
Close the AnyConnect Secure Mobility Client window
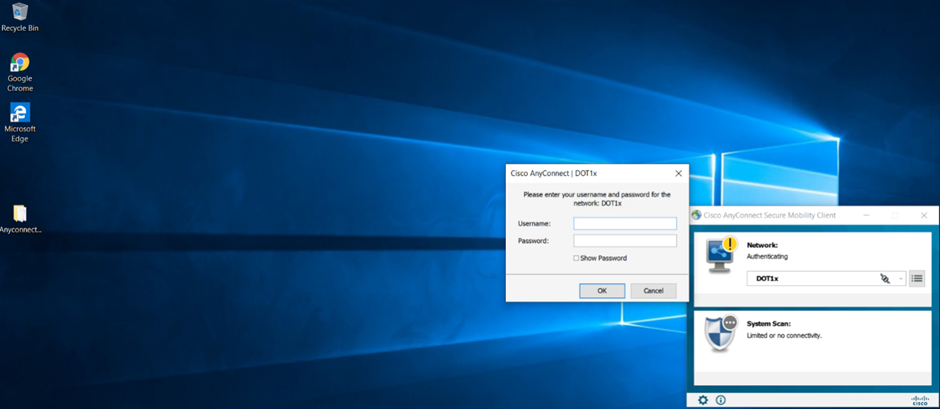coord(924,215)
